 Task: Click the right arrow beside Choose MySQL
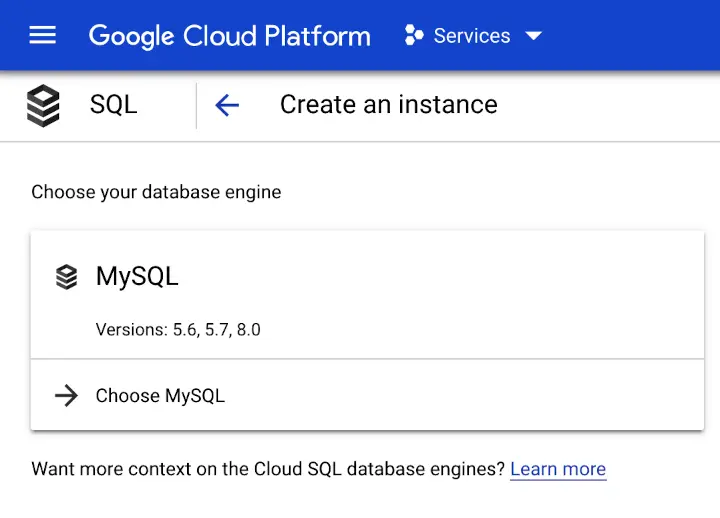pos(66,396)
